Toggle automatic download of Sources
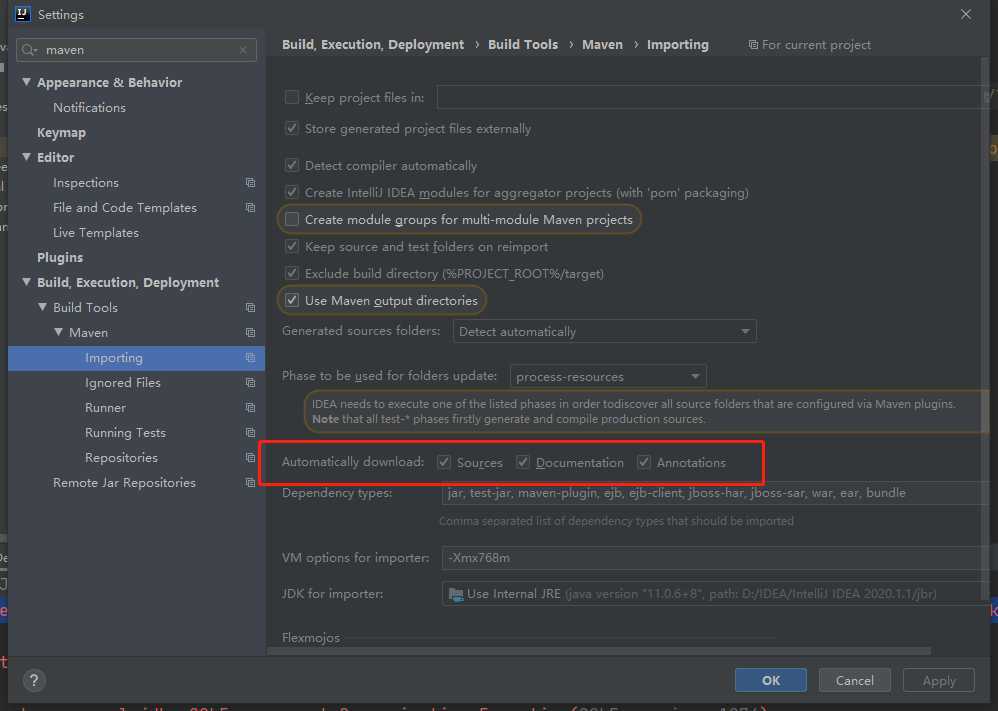 point(444,462)
